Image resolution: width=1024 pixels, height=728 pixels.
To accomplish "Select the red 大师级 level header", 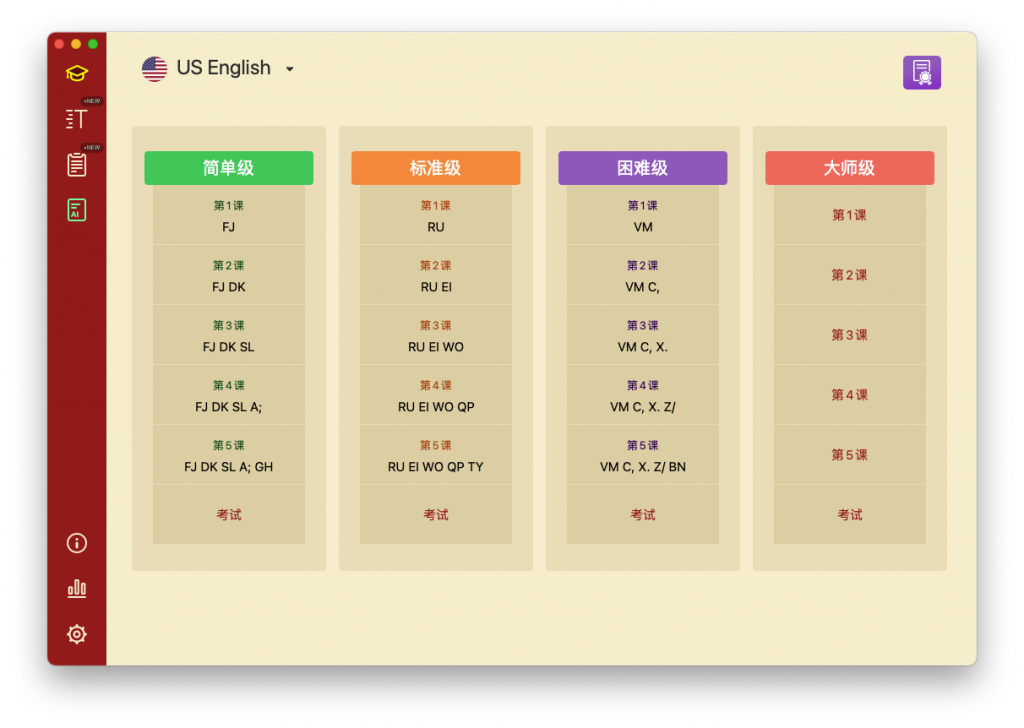I will (850, 168).
